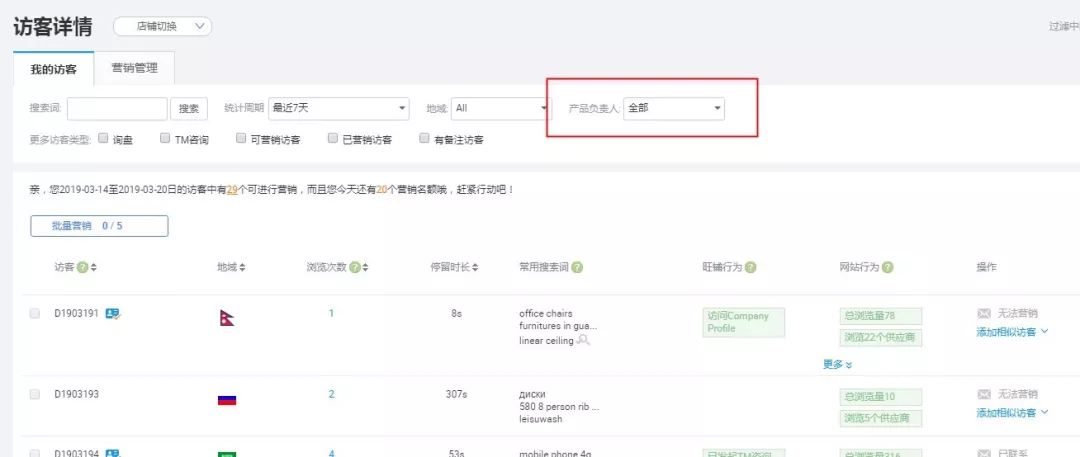Open view count 1 for D1903191
The height and width of the screenshot is (457, 1080).
click(x=331, y=313)
